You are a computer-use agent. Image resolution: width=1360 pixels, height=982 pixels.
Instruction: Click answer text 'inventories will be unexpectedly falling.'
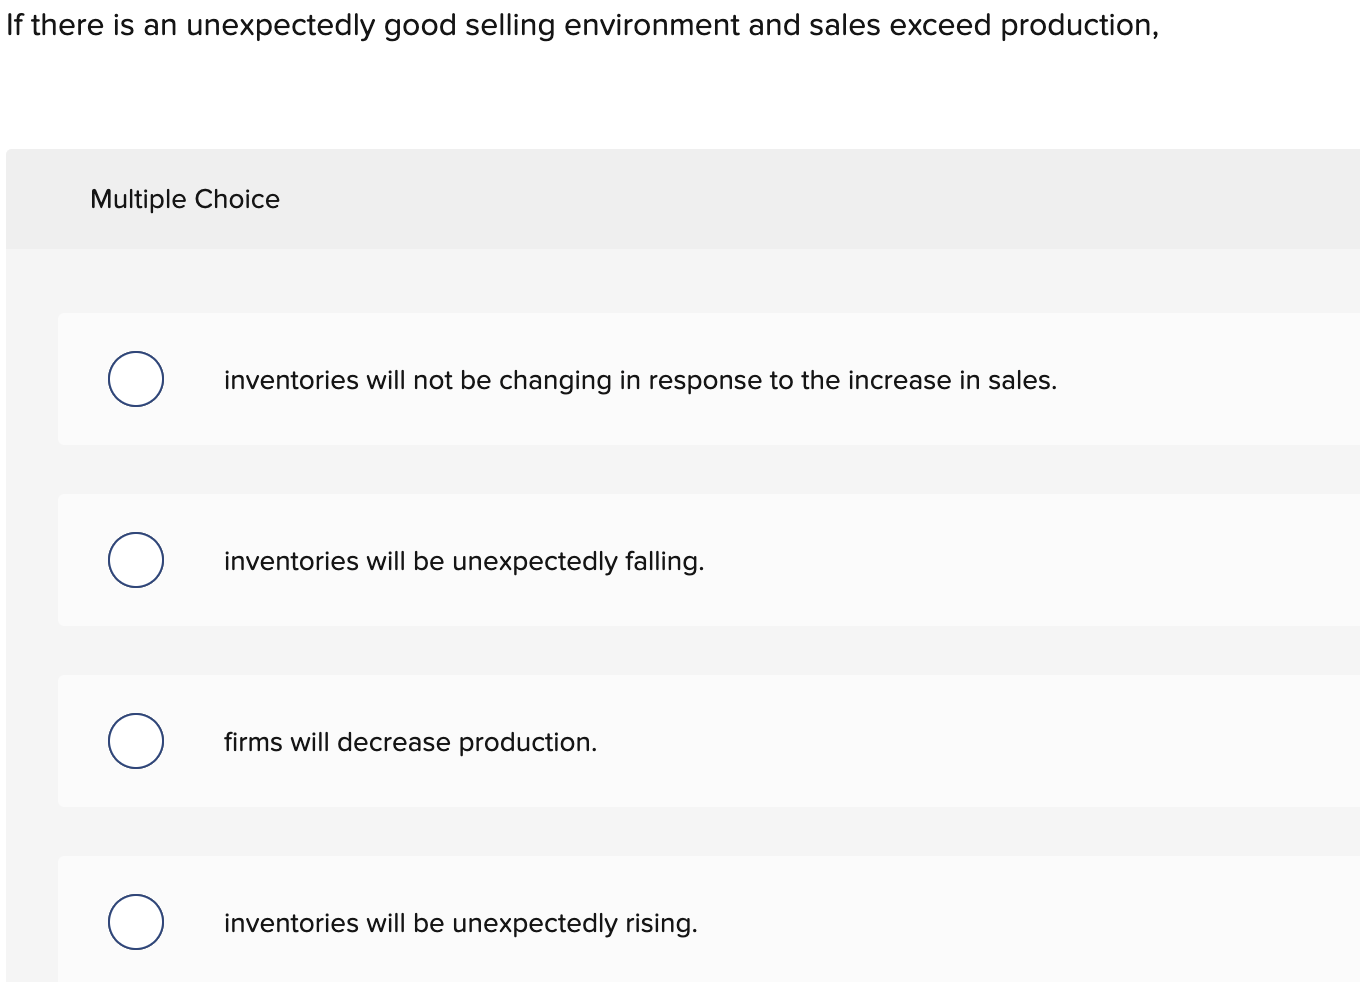(463, 561)
